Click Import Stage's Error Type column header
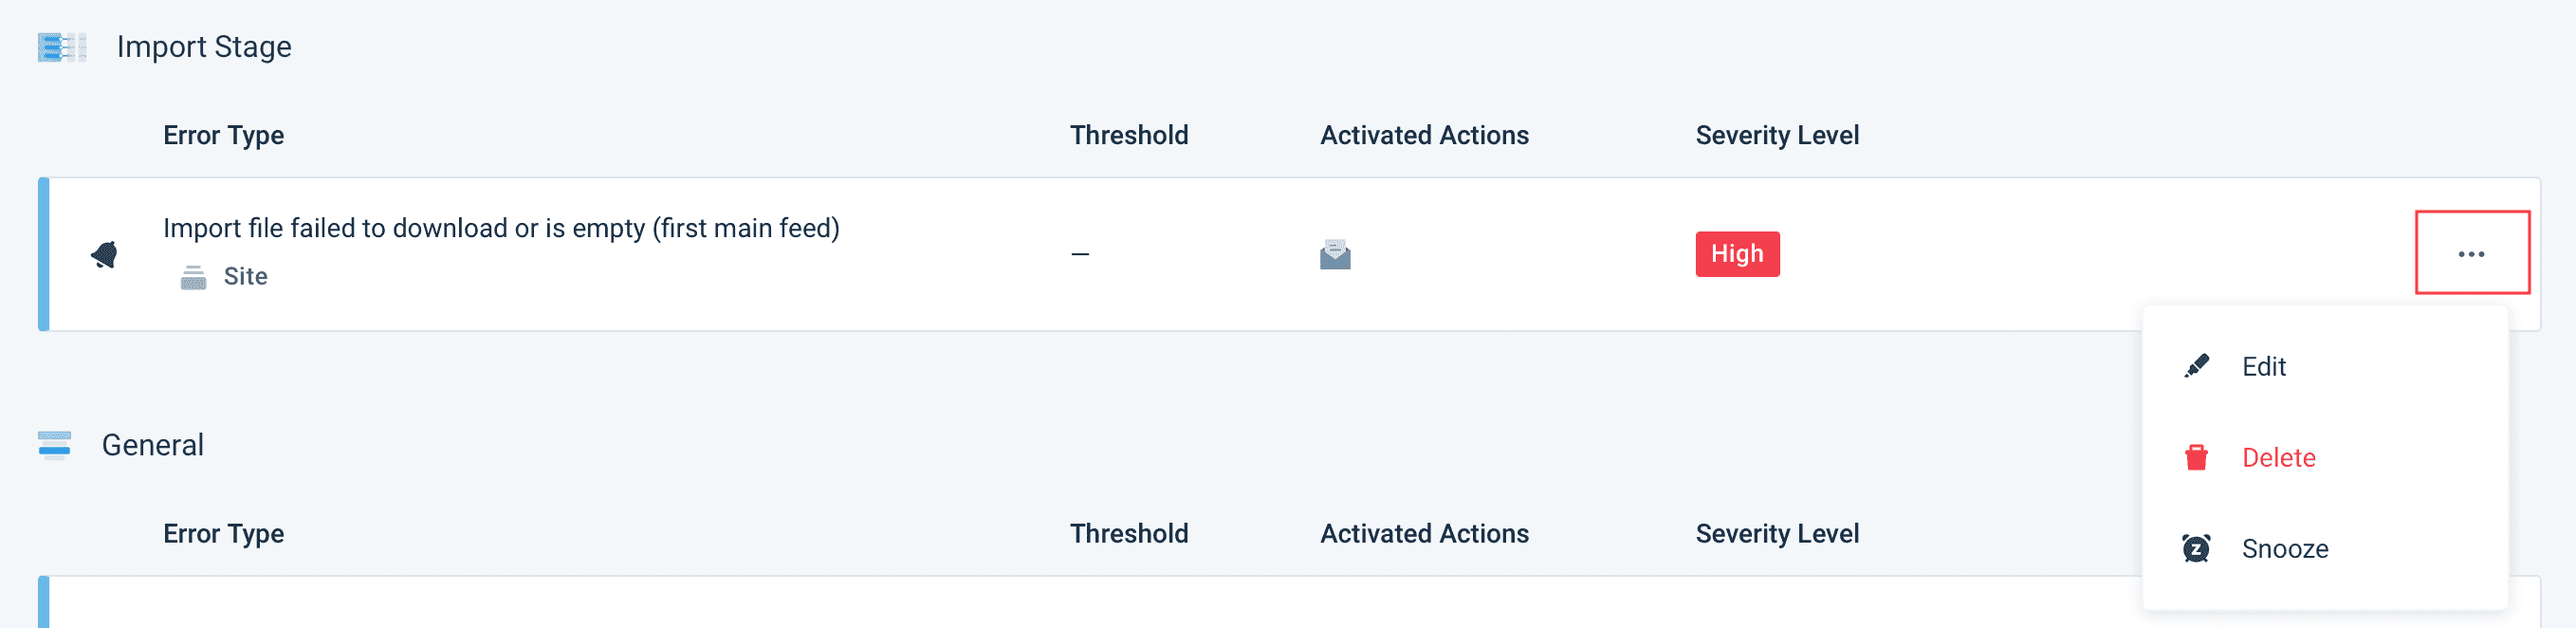 223,136
